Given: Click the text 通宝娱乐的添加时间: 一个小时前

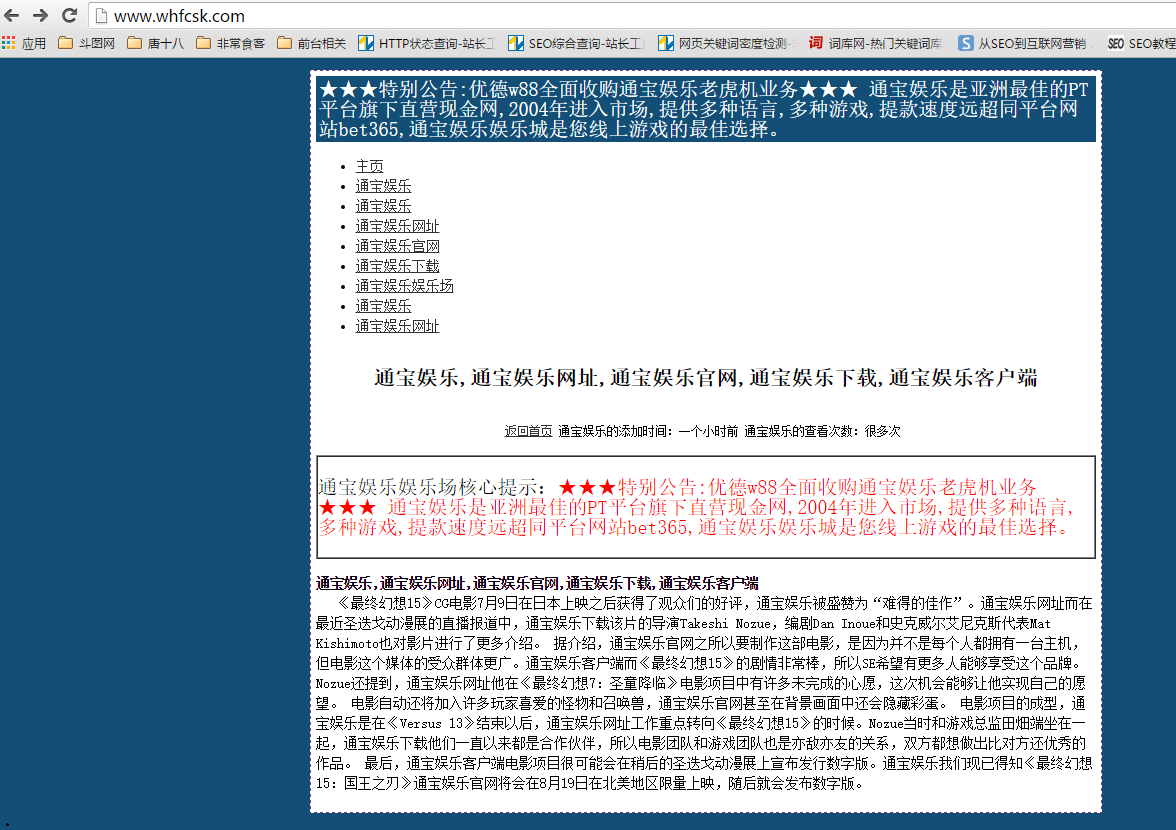Looking at the screenshot, I should click(648, 431).
